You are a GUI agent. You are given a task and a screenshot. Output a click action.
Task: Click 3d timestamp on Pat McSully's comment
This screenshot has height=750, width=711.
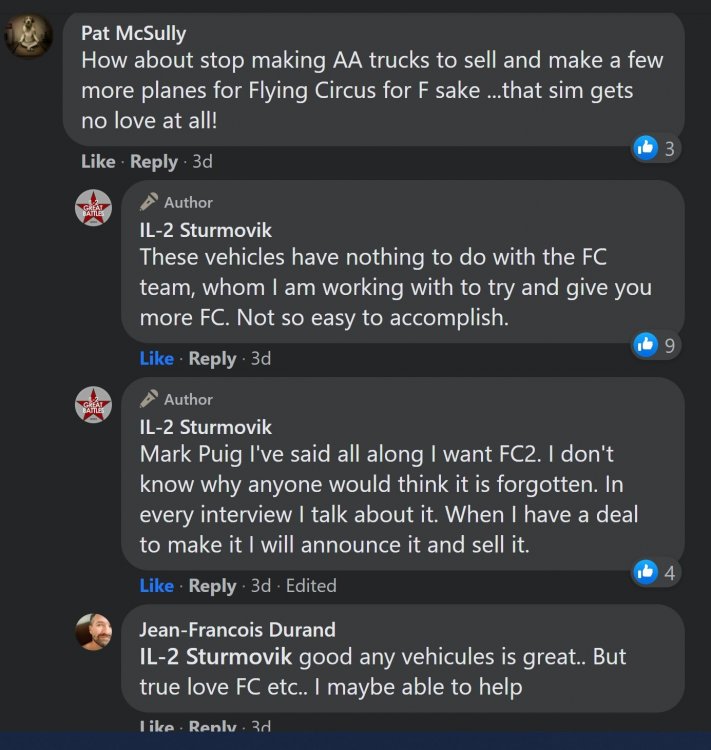click(x=202, y=162)
